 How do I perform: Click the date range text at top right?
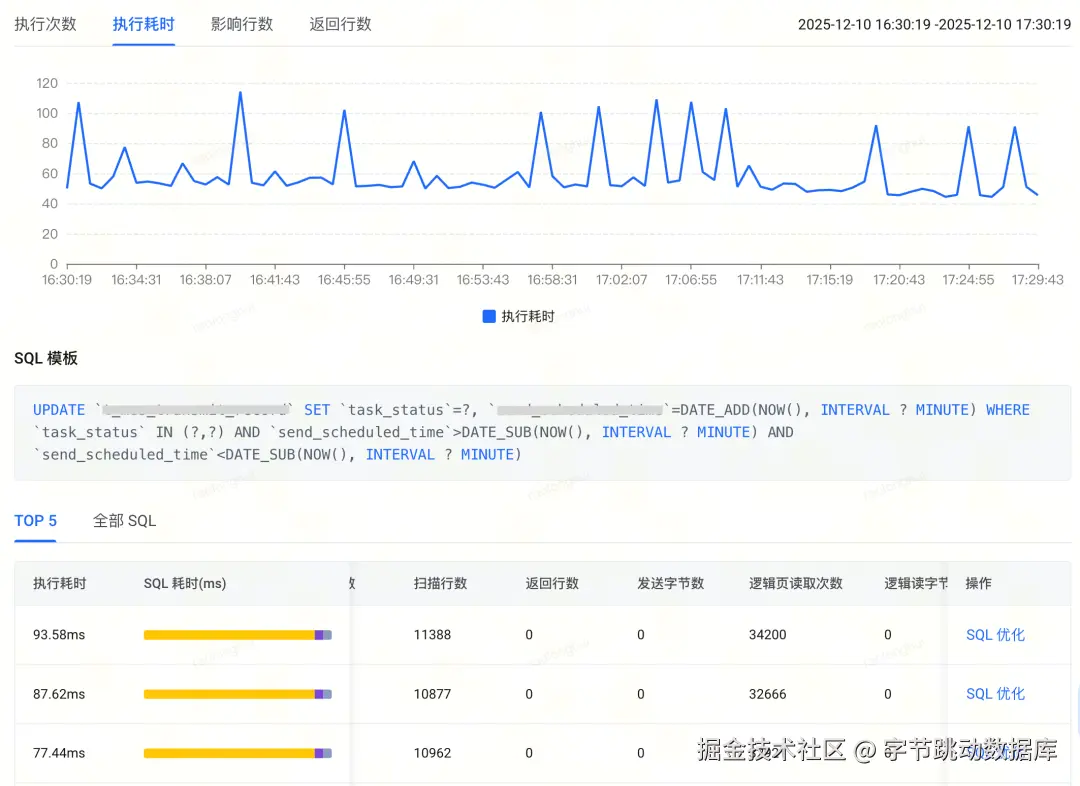[934, 24]
